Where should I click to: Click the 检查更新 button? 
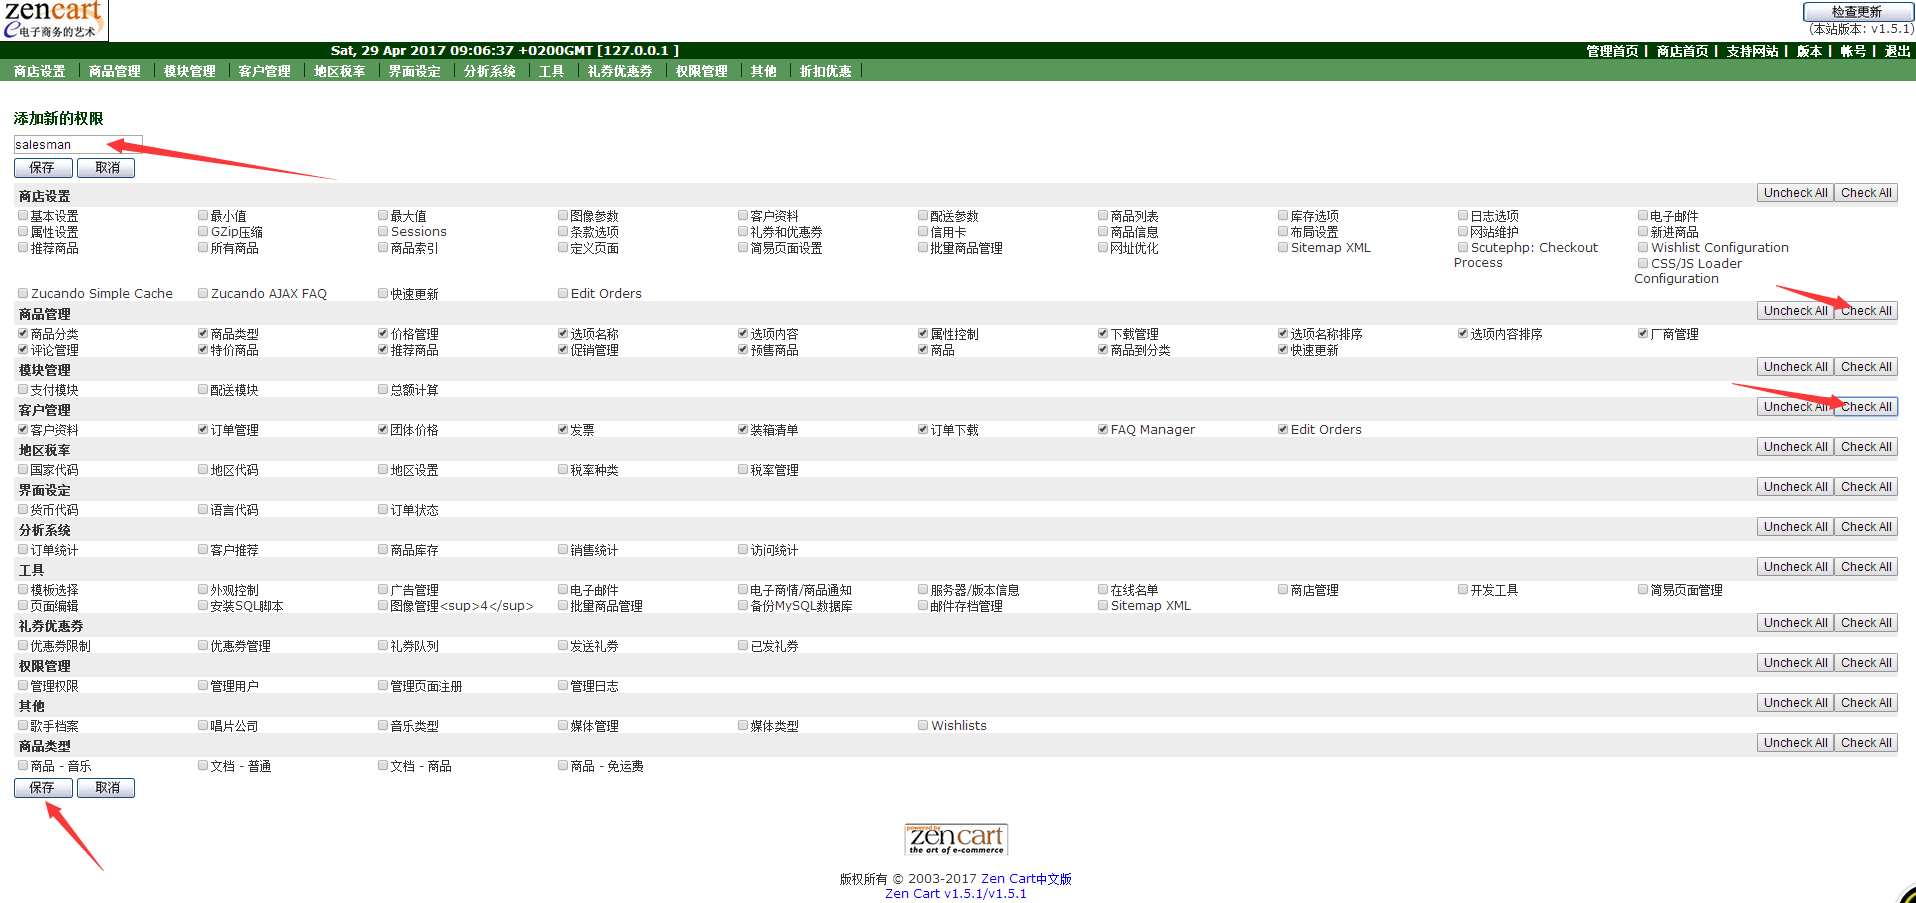tap(1856, 12)
